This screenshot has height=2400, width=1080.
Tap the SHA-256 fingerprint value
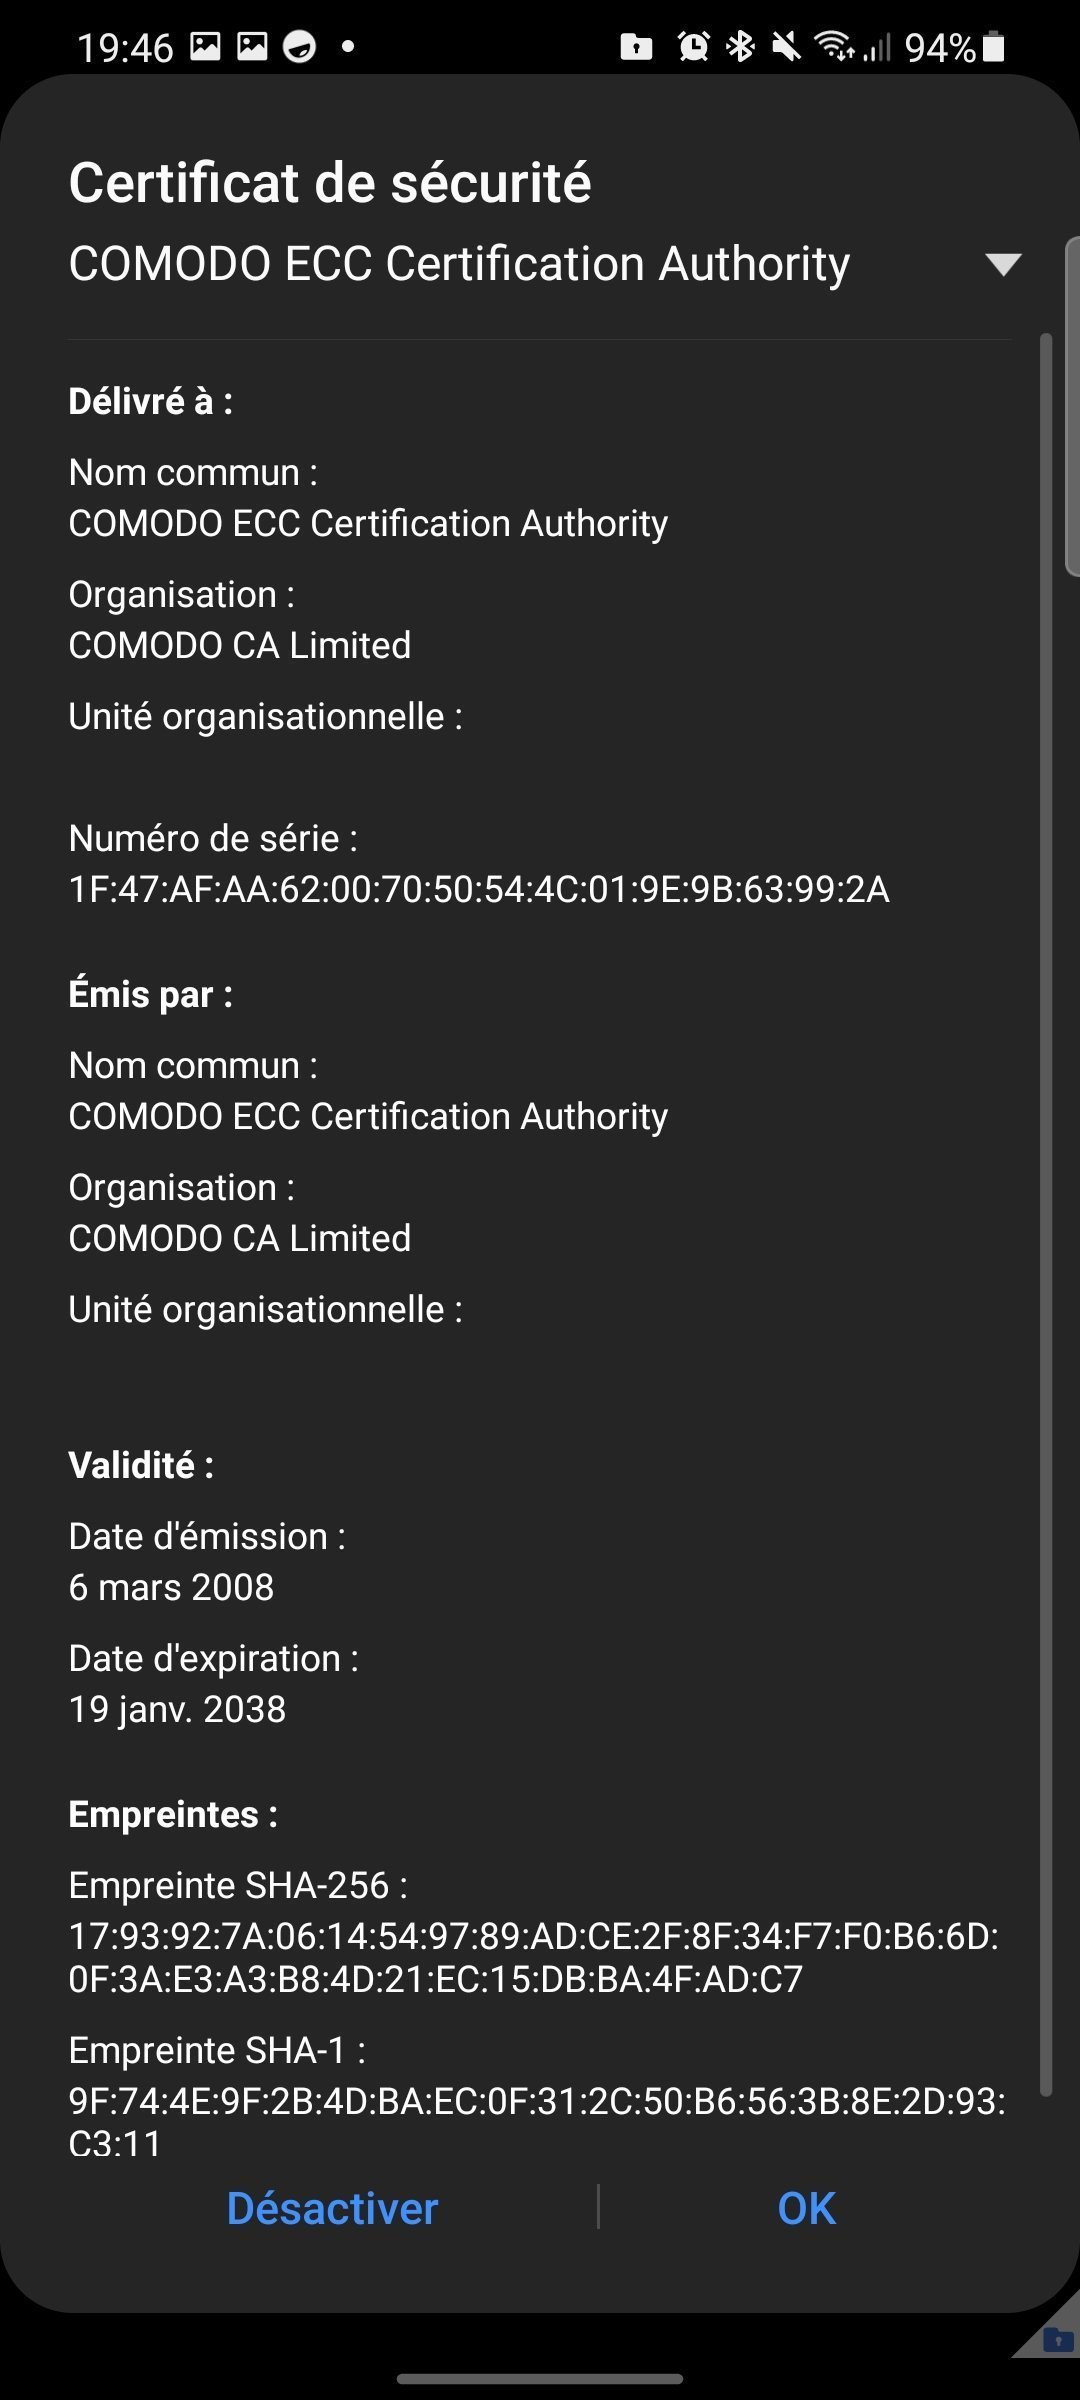point(534,1957)
